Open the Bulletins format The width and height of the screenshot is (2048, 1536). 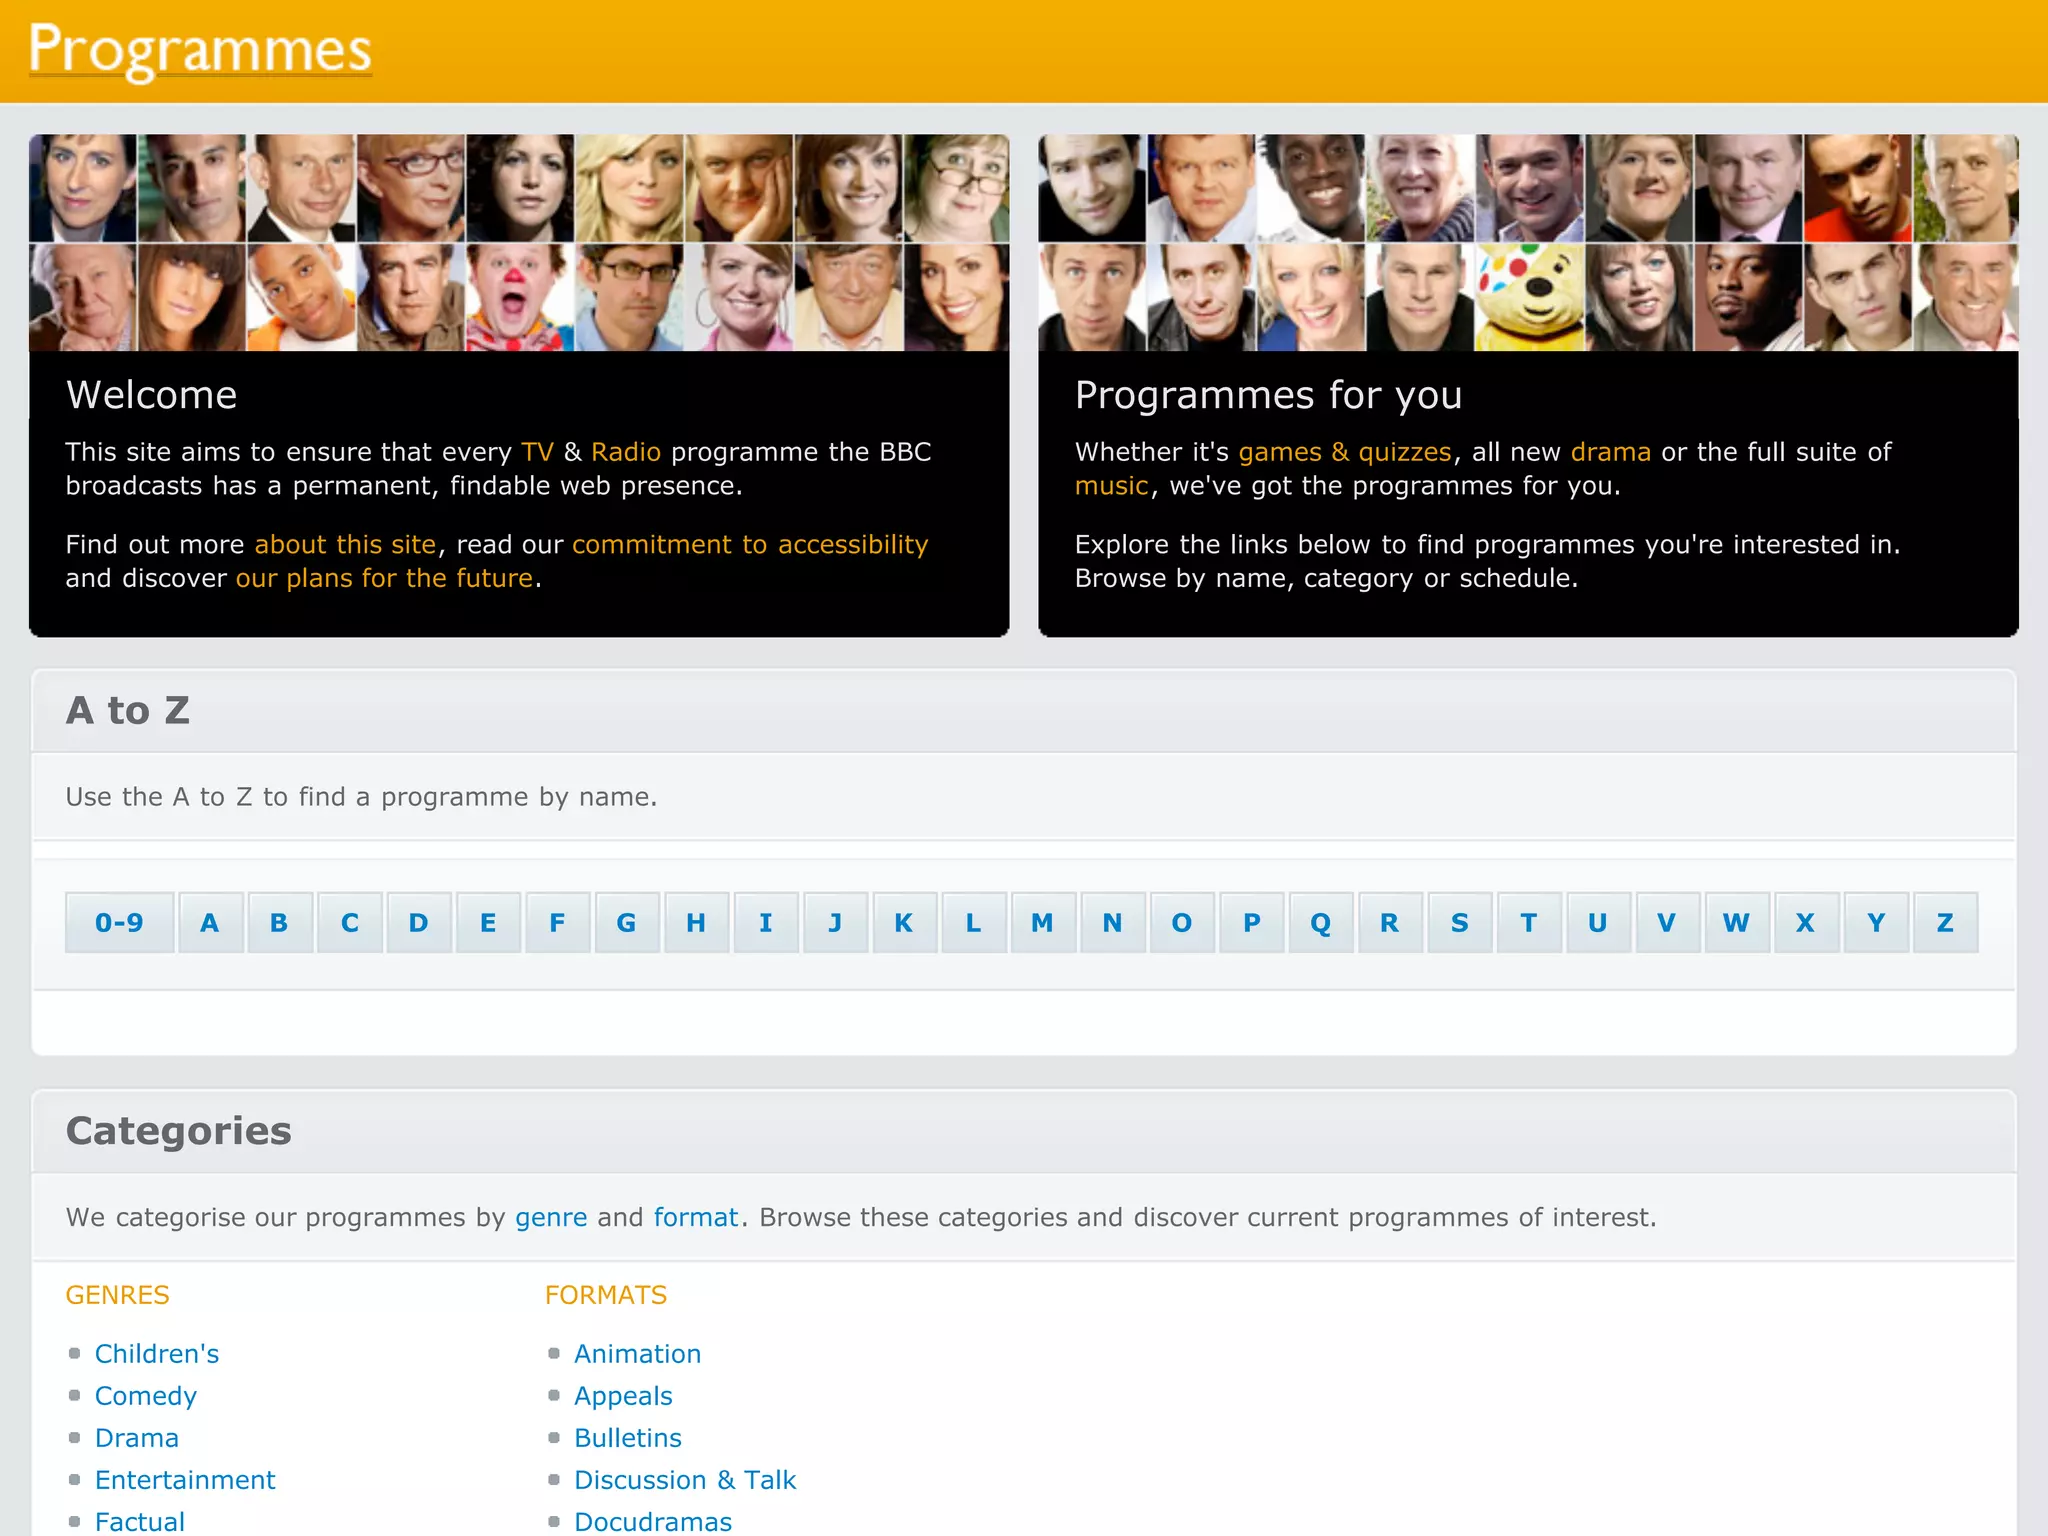coord(628,1438)
